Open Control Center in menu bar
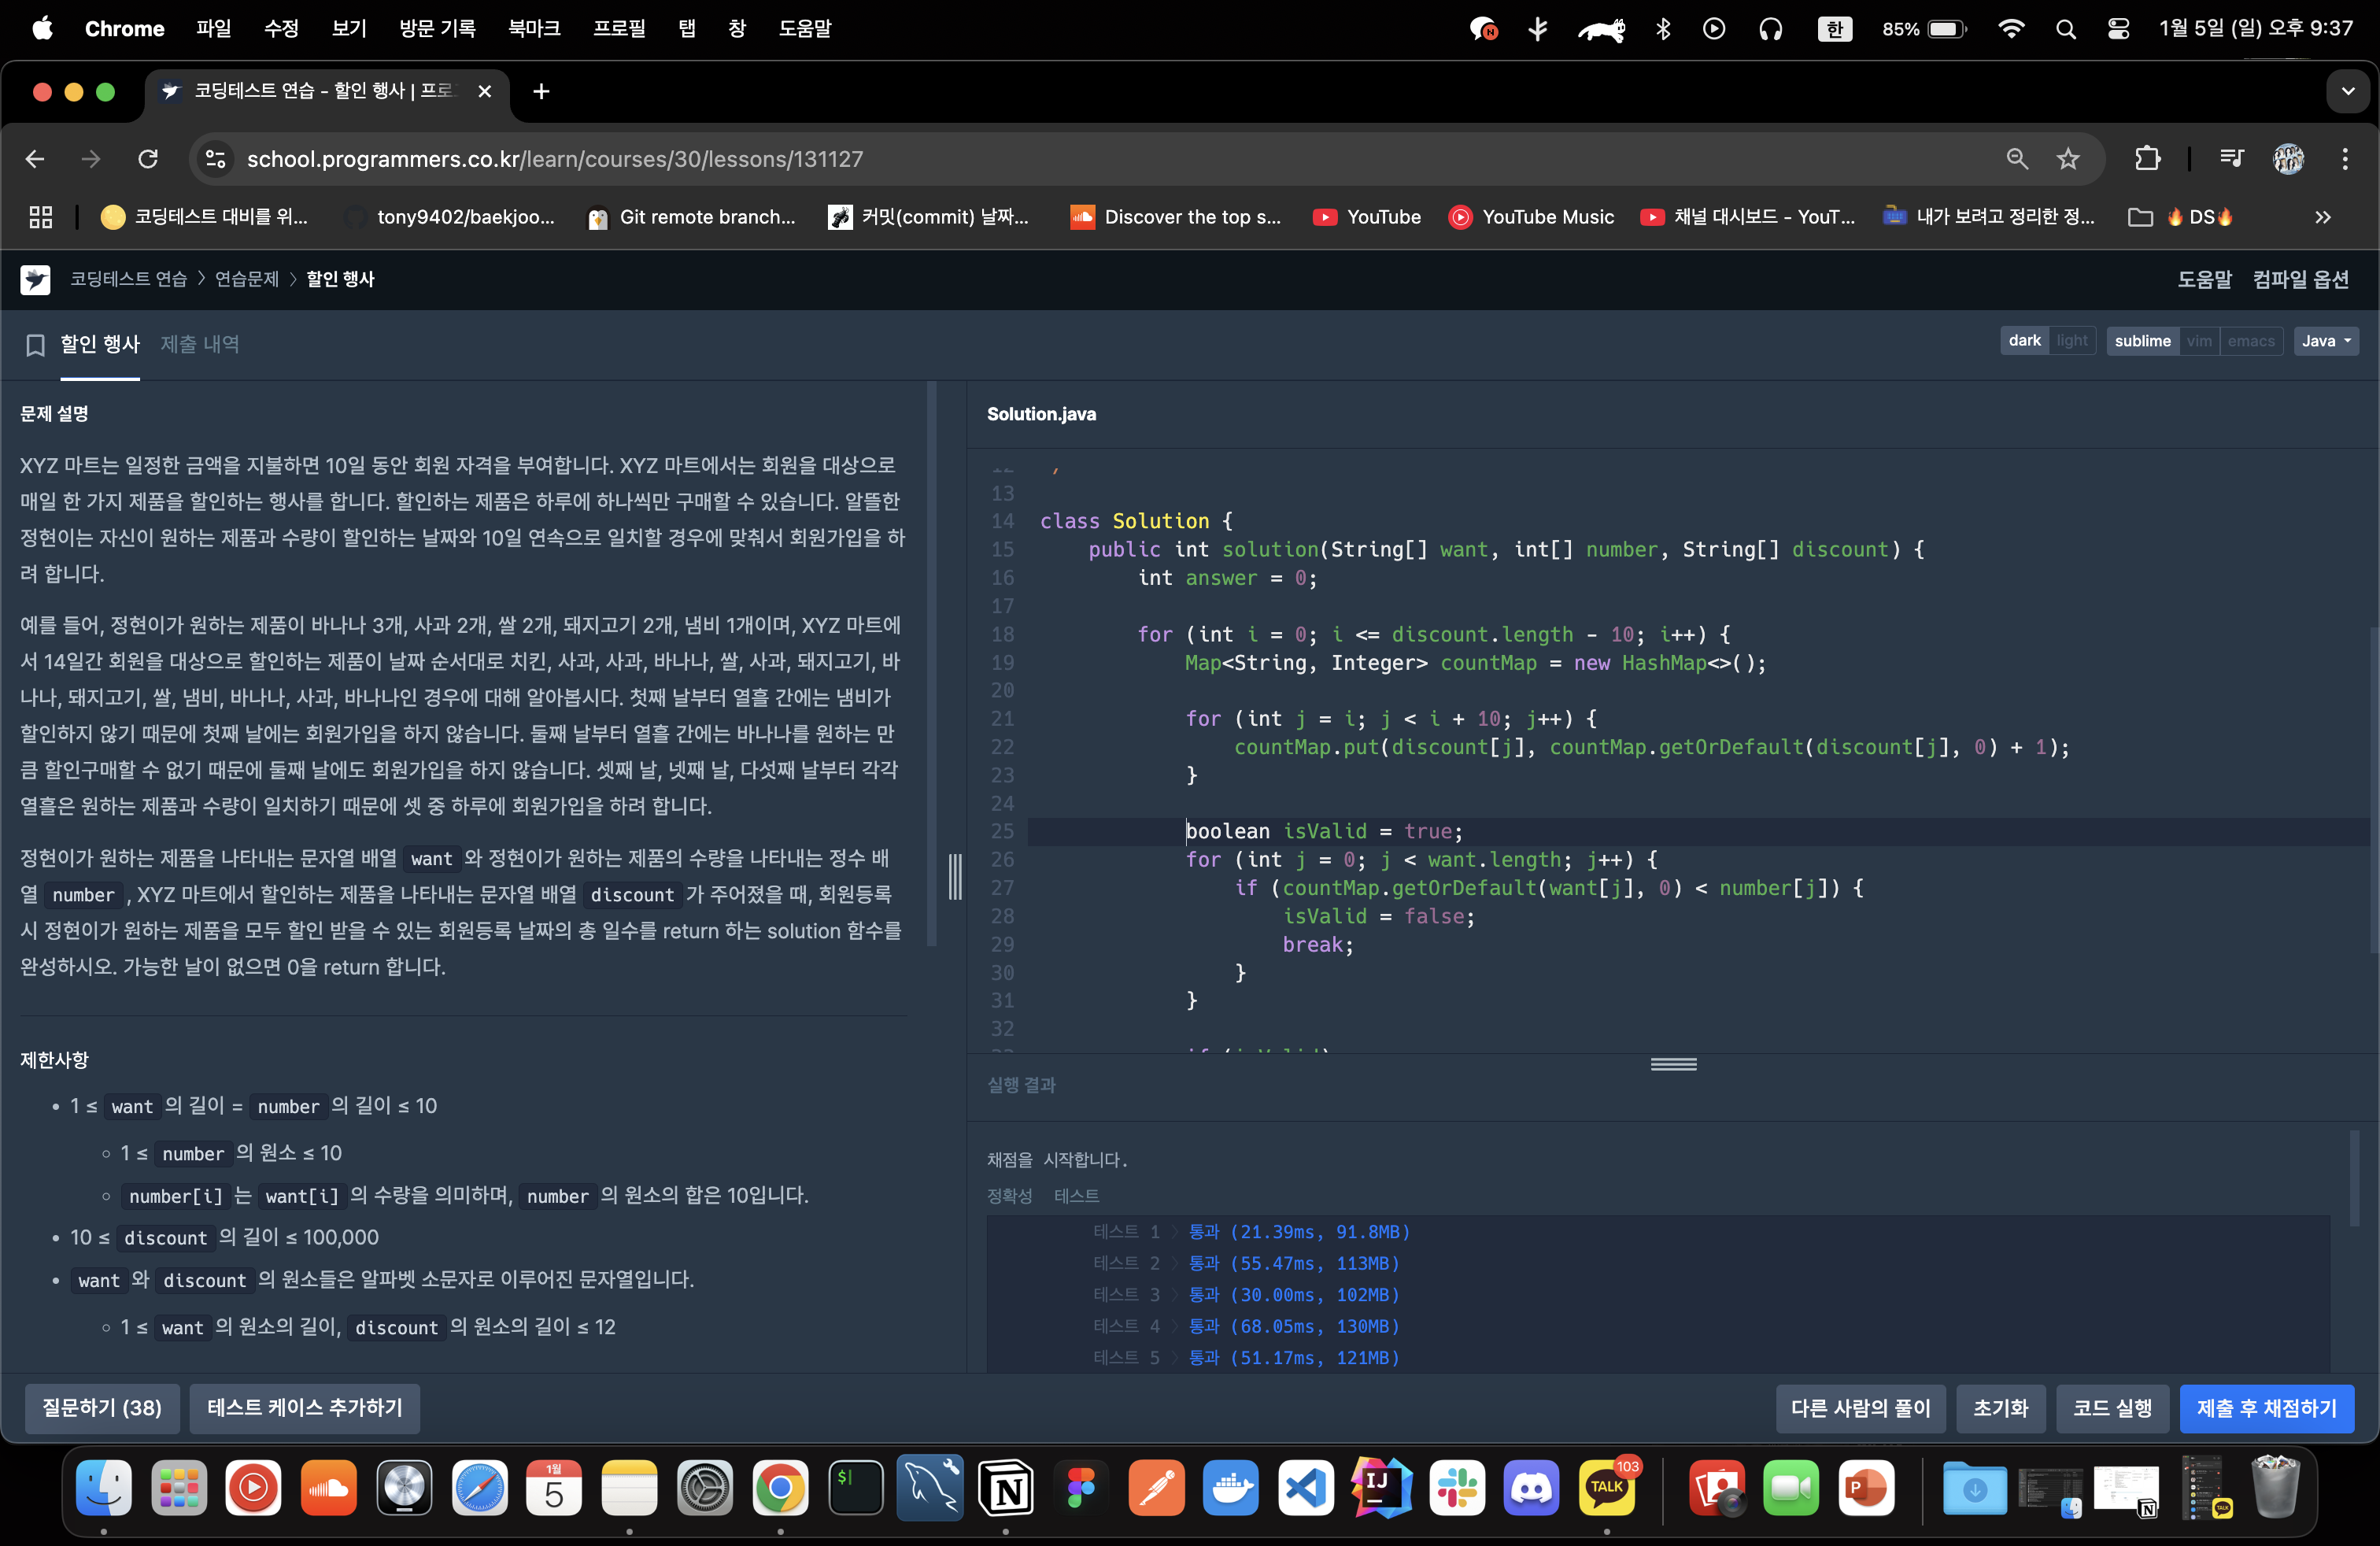 pos(2118,29)
